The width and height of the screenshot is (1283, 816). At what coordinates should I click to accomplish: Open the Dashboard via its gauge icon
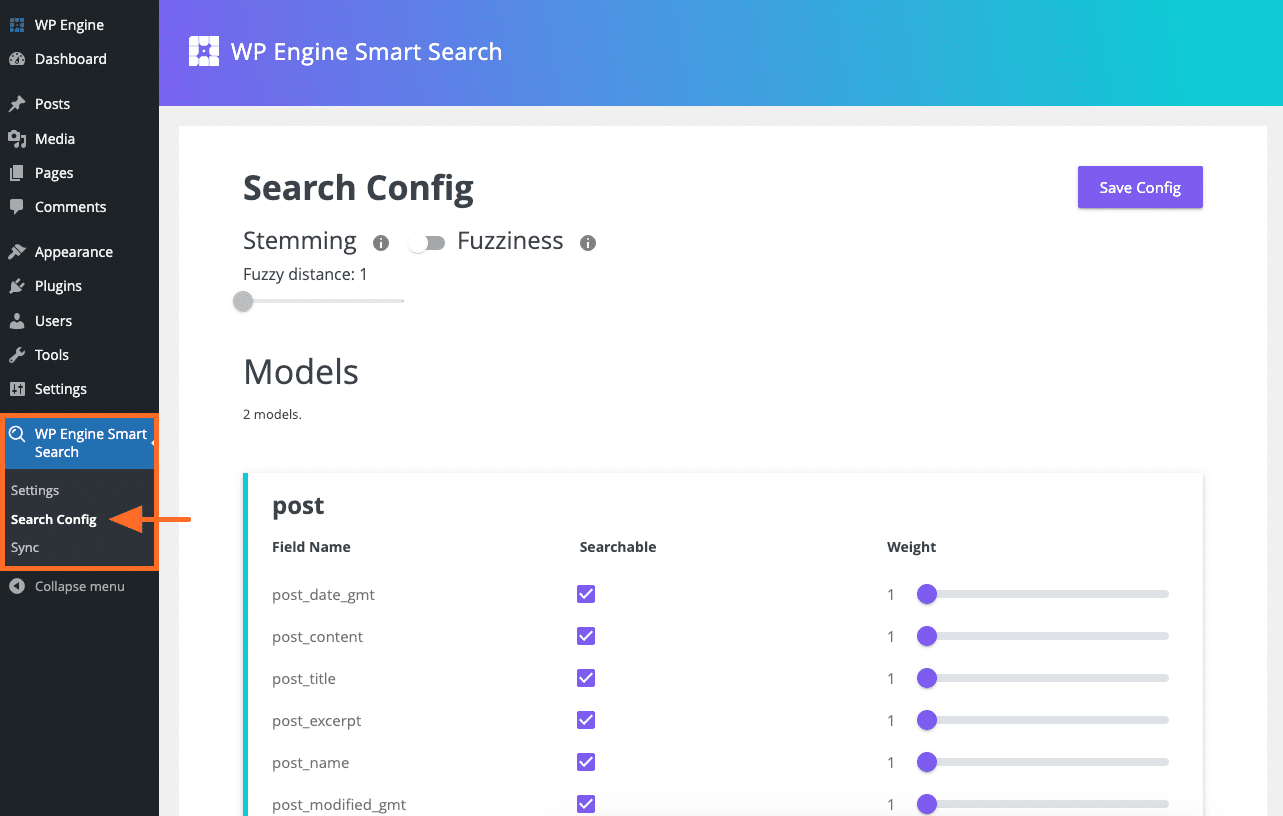18,59
